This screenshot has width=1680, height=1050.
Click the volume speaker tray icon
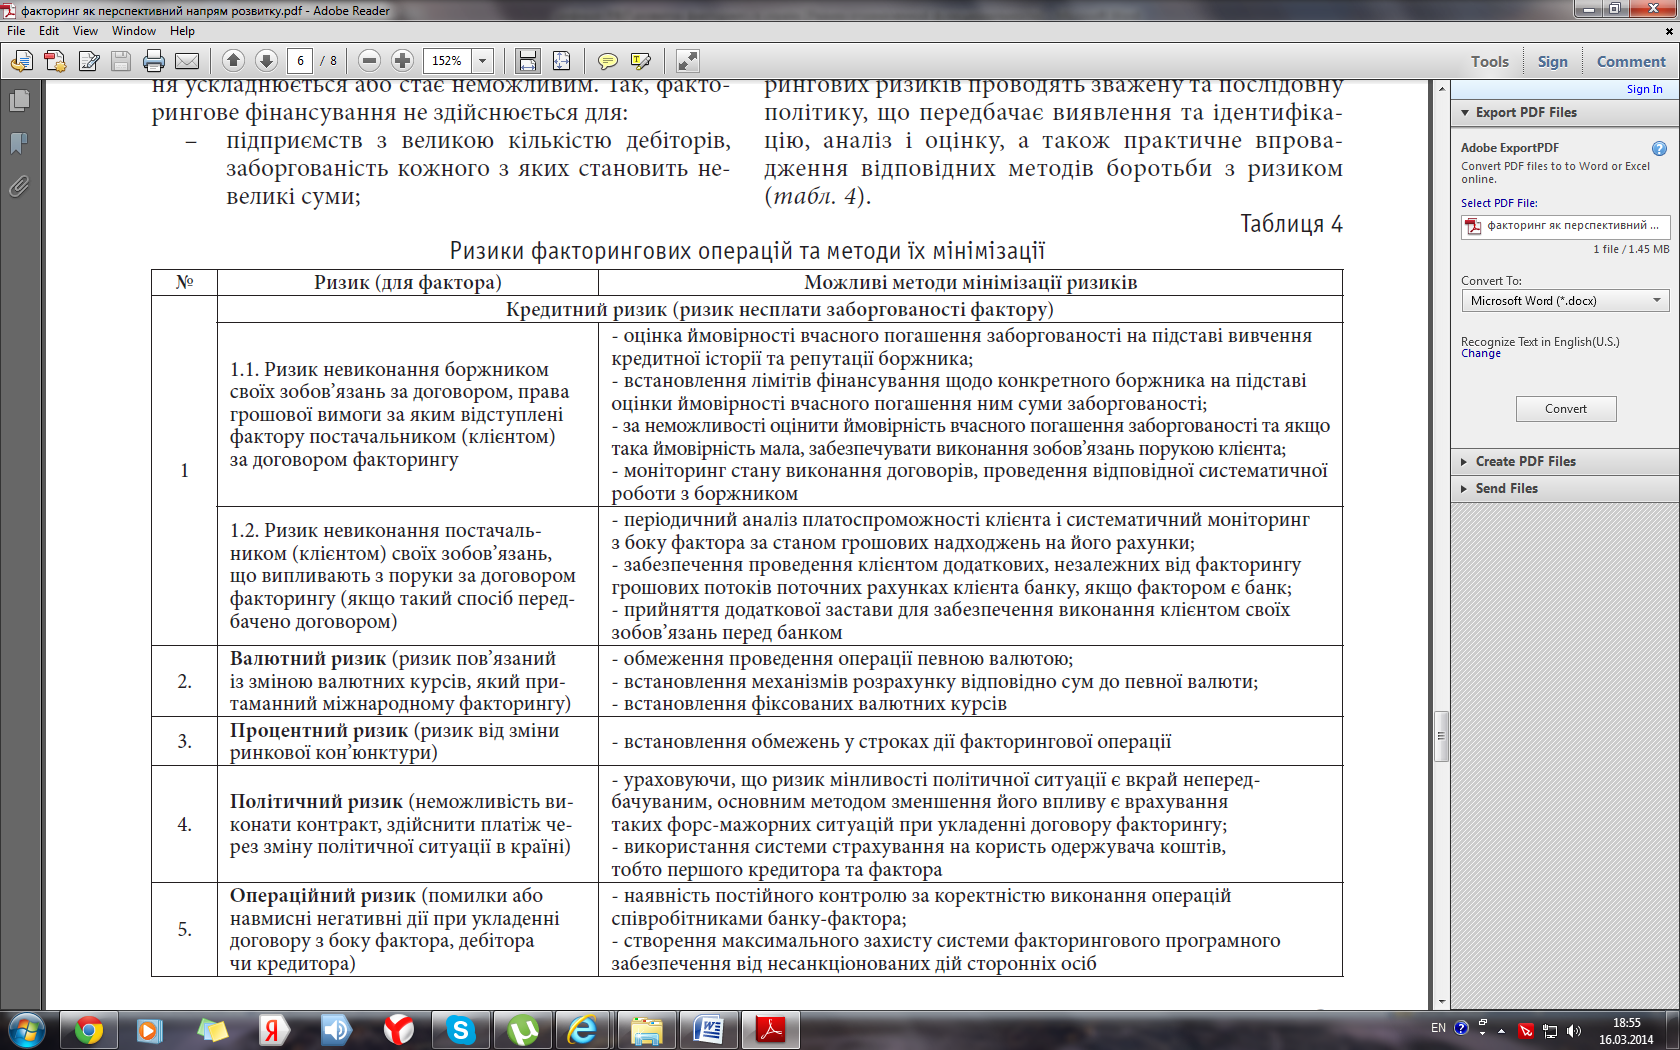(x=1574, y=1030)
